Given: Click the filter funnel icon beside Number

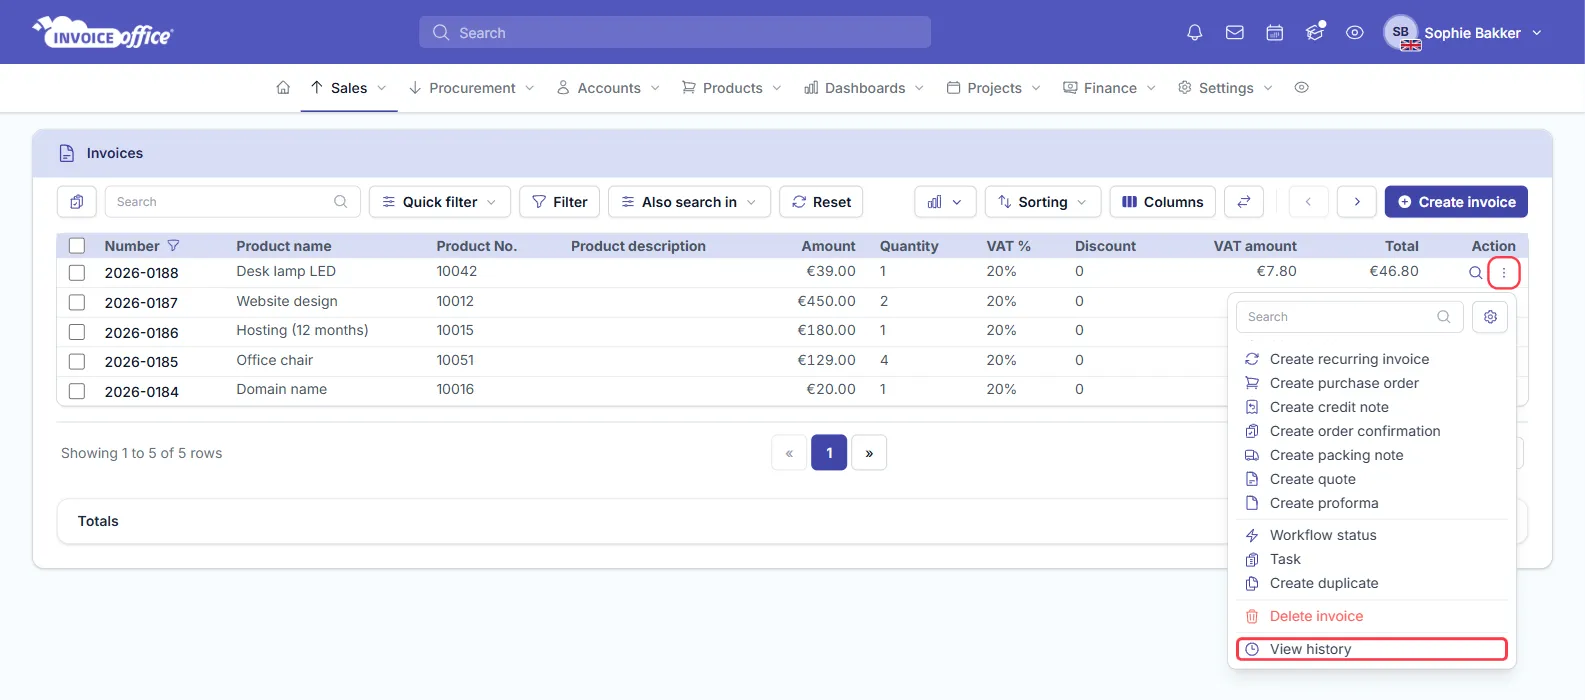Looking at the screenshot, I should (x=173, y=246).
